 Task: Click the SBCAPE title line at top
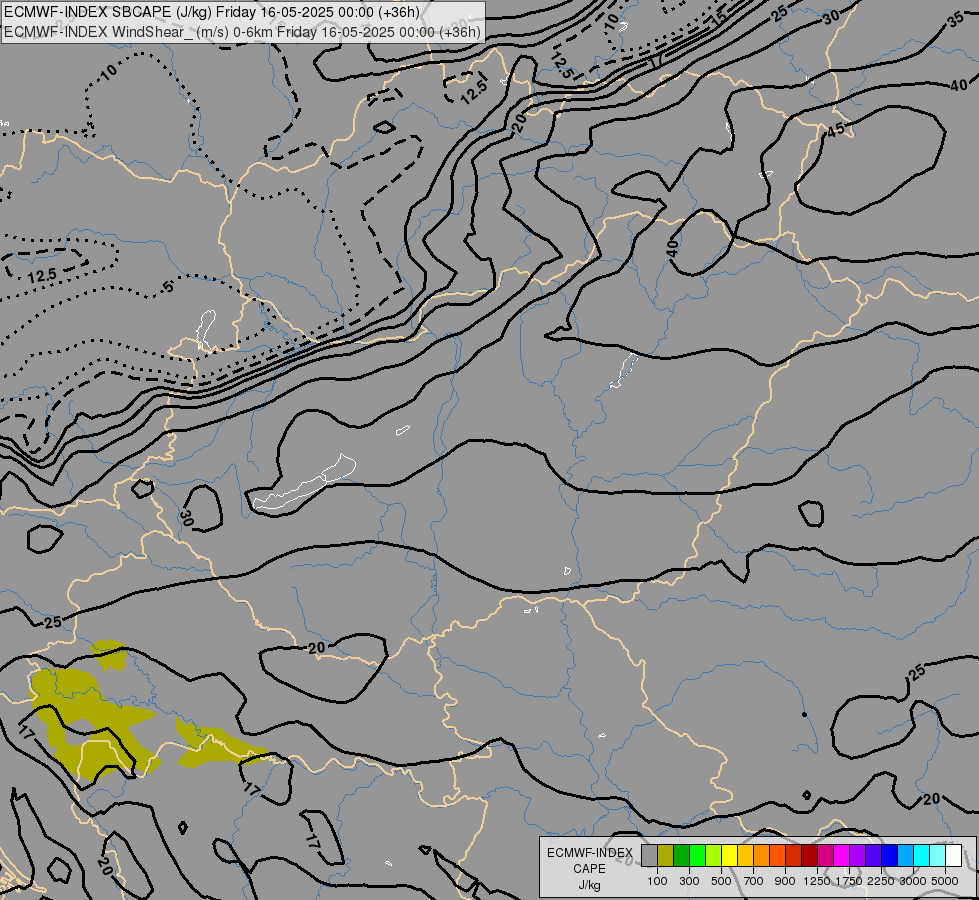212,12
